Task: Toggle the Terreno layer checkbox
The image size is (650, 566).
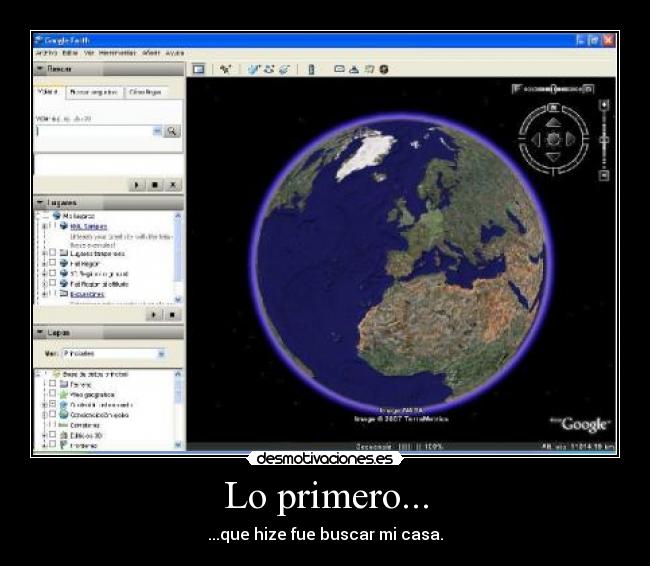Action: pos(53,383)
